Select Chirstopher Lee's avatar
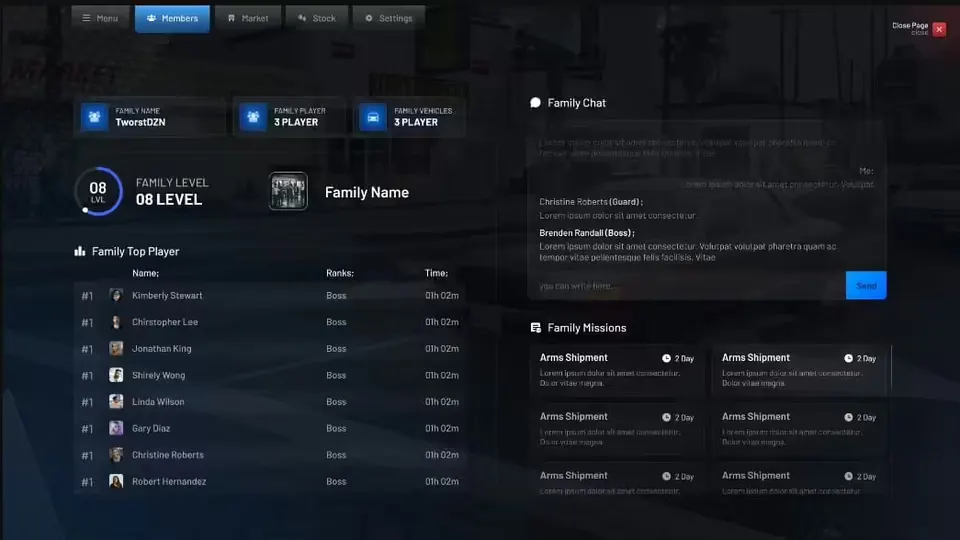 click(x=116, y=321)
